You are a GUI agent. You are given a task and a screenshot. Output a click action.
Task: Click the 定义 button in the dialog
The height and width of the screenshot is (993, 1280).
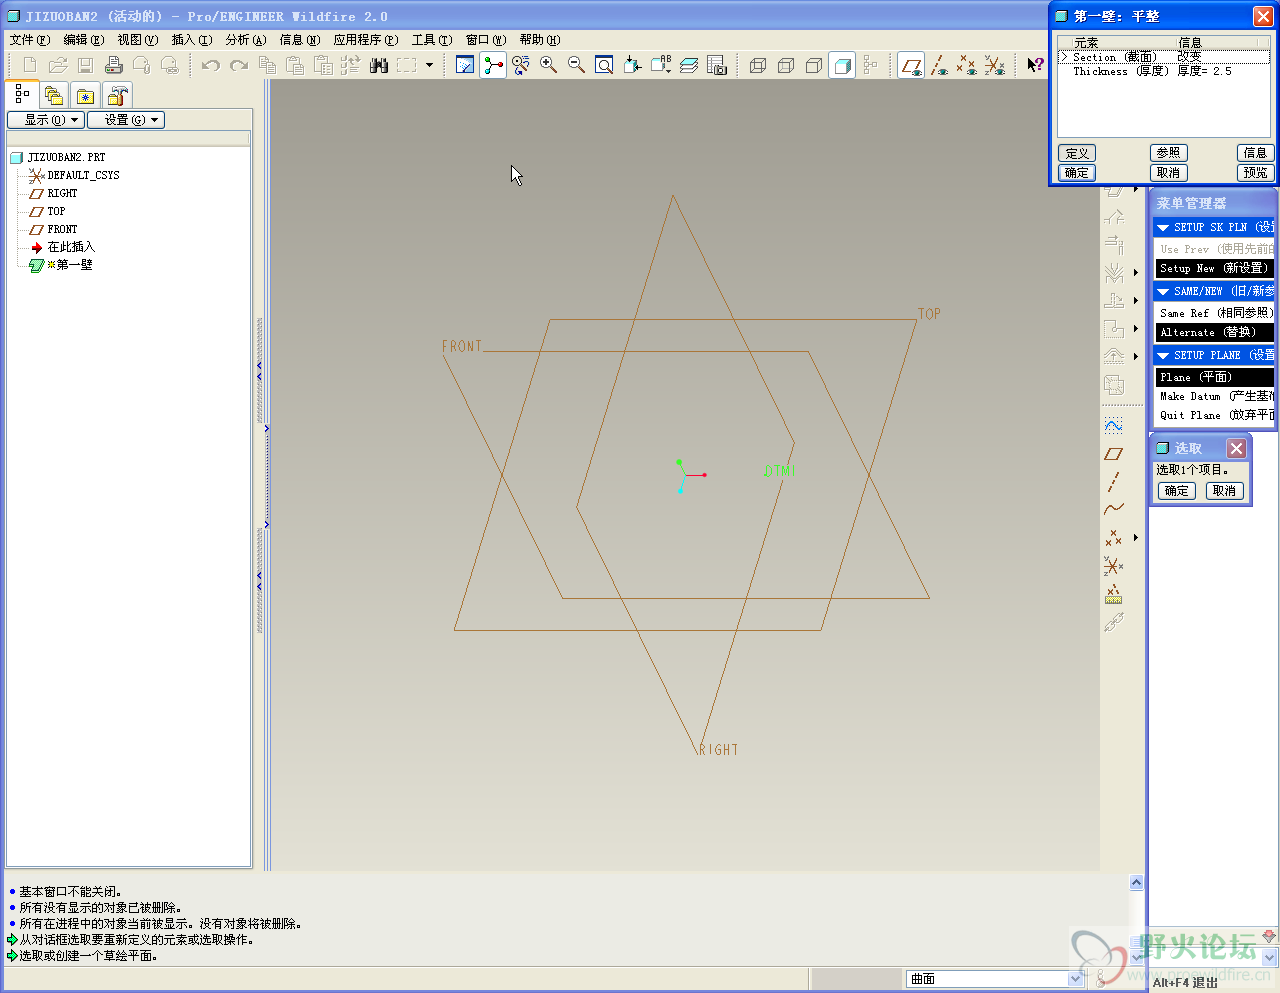click(x=1077, y=153)
